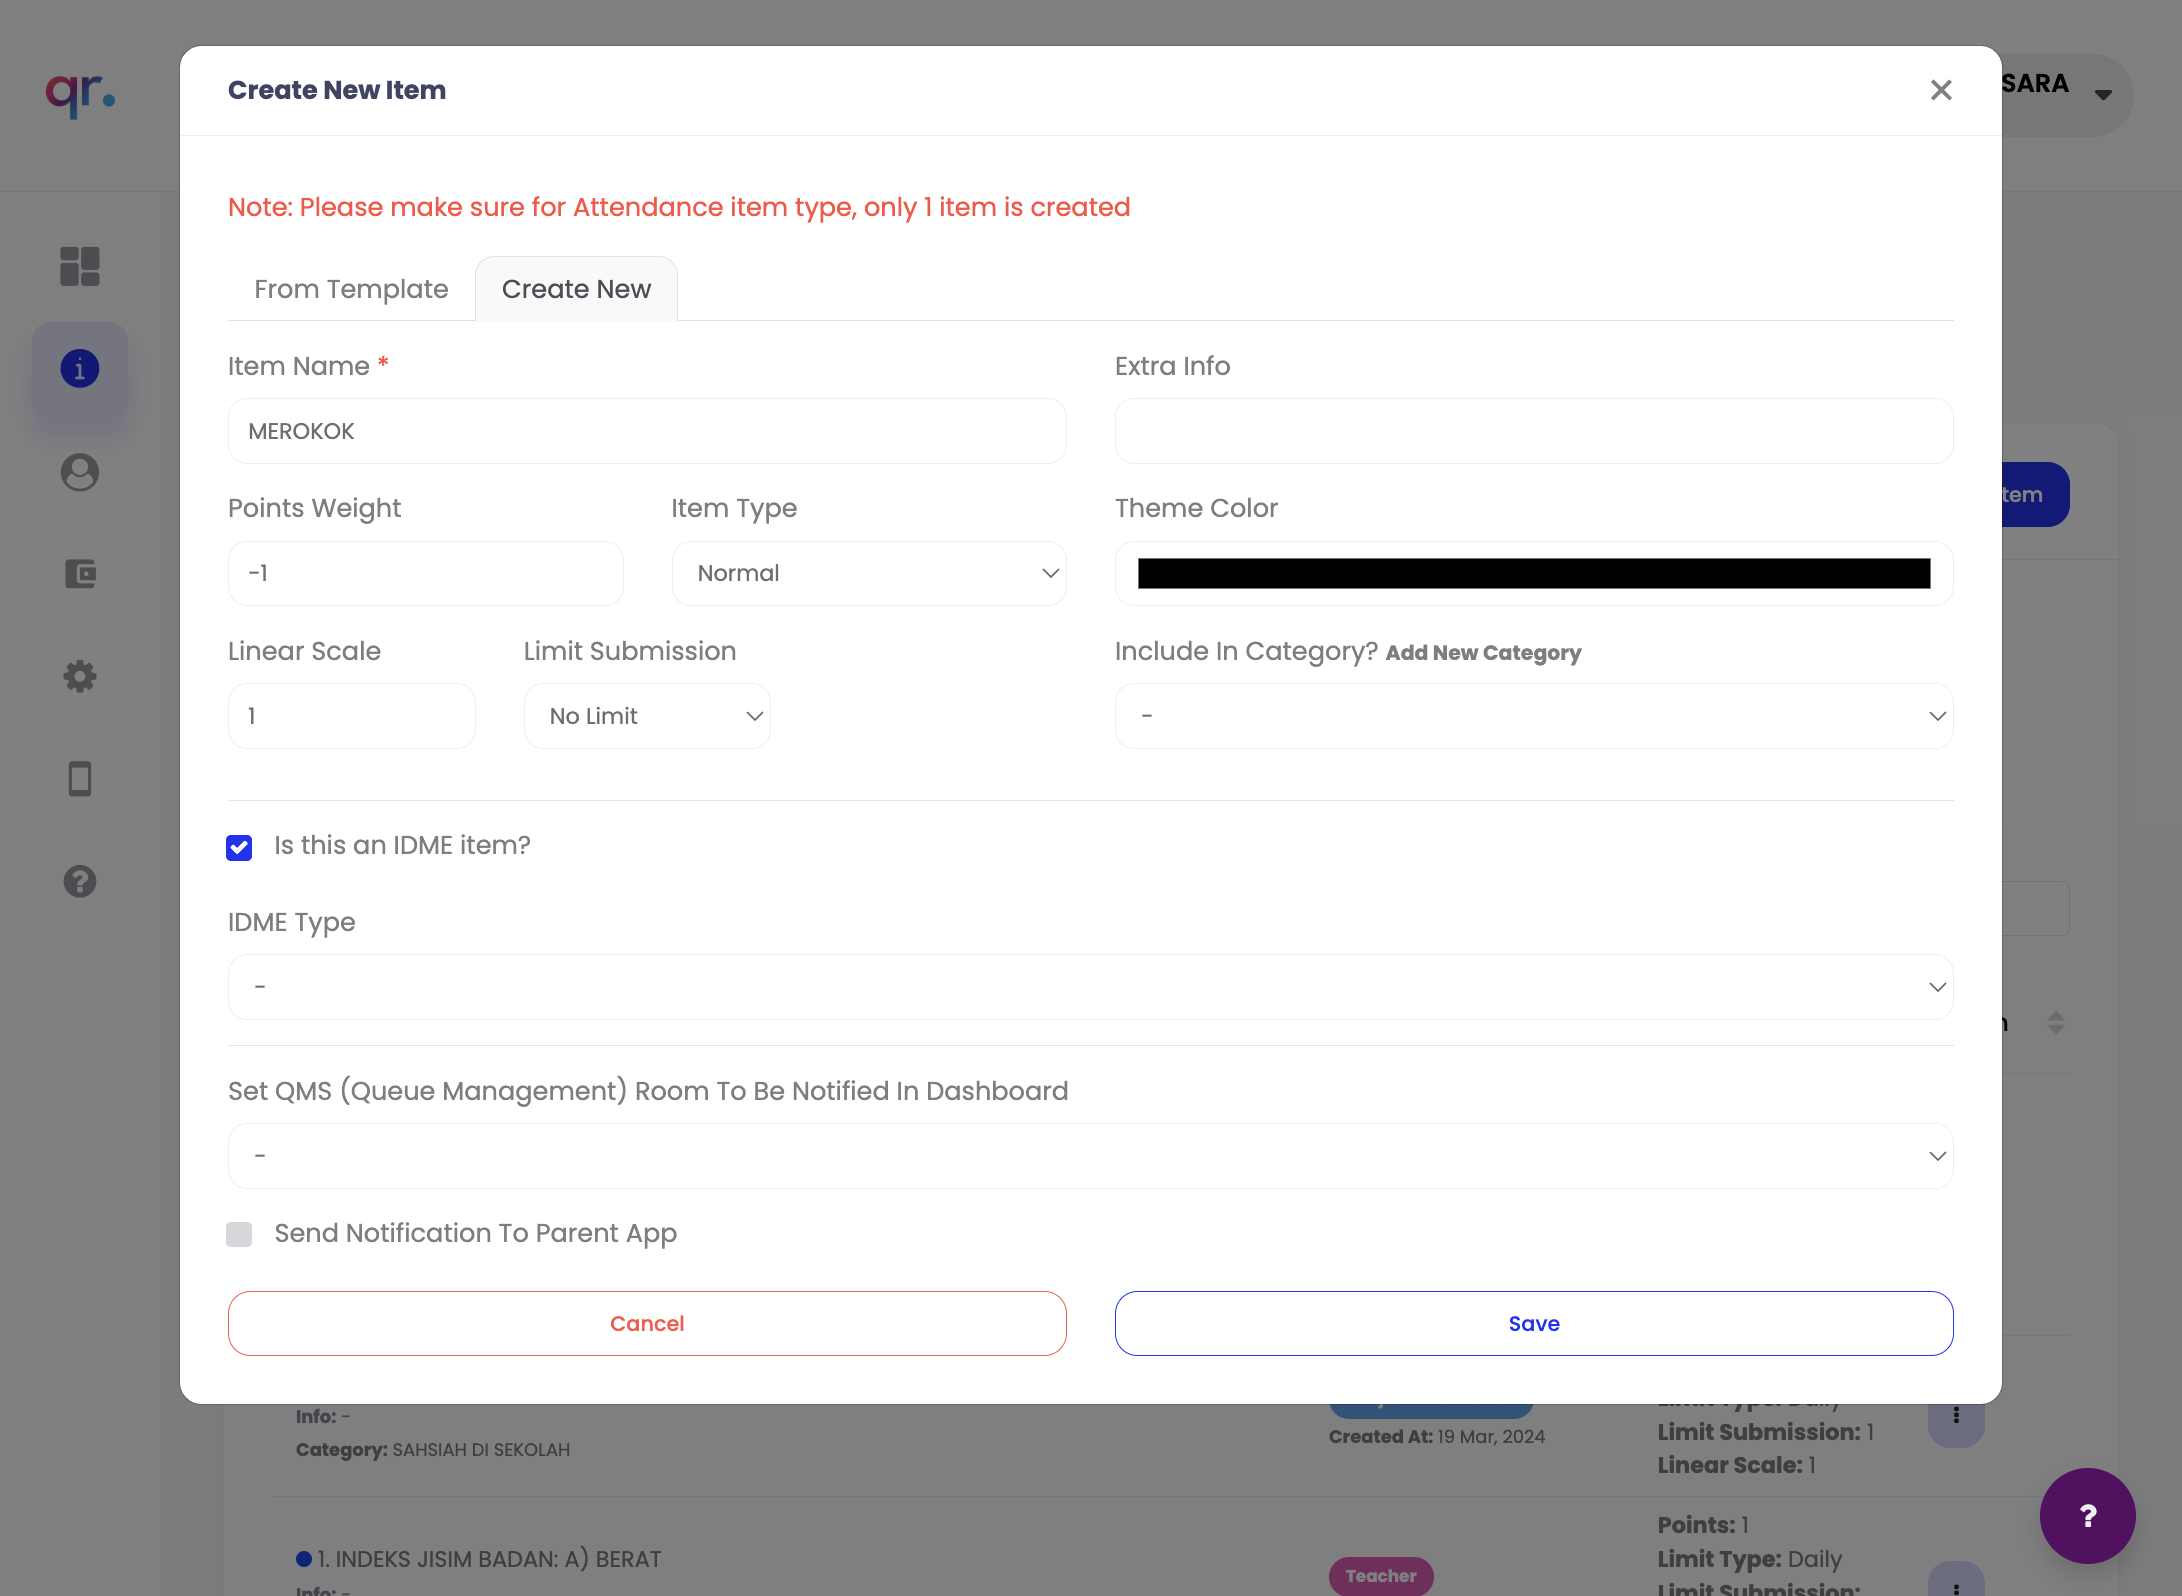Click the Linear Scale field

click(351, 716)
